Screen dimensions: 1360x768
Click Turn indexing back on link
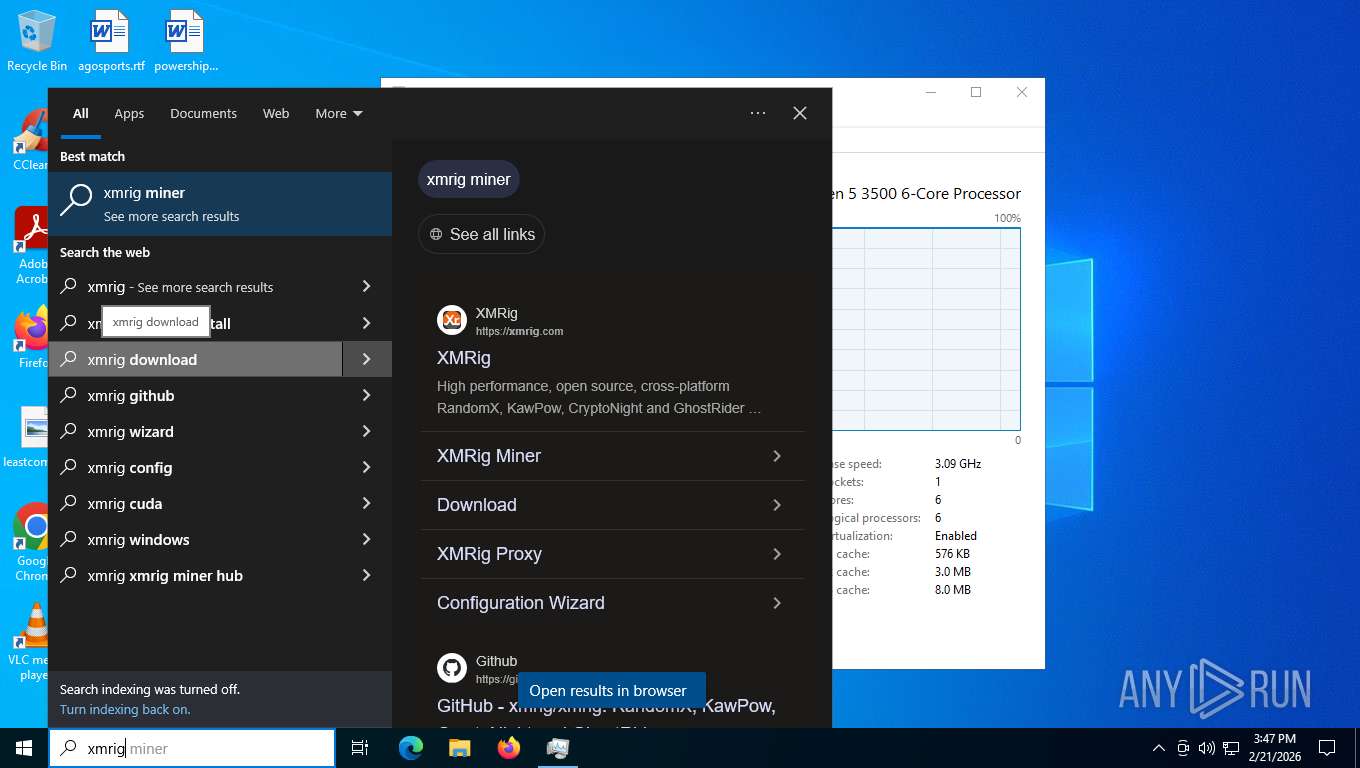(x=125, y=709)
